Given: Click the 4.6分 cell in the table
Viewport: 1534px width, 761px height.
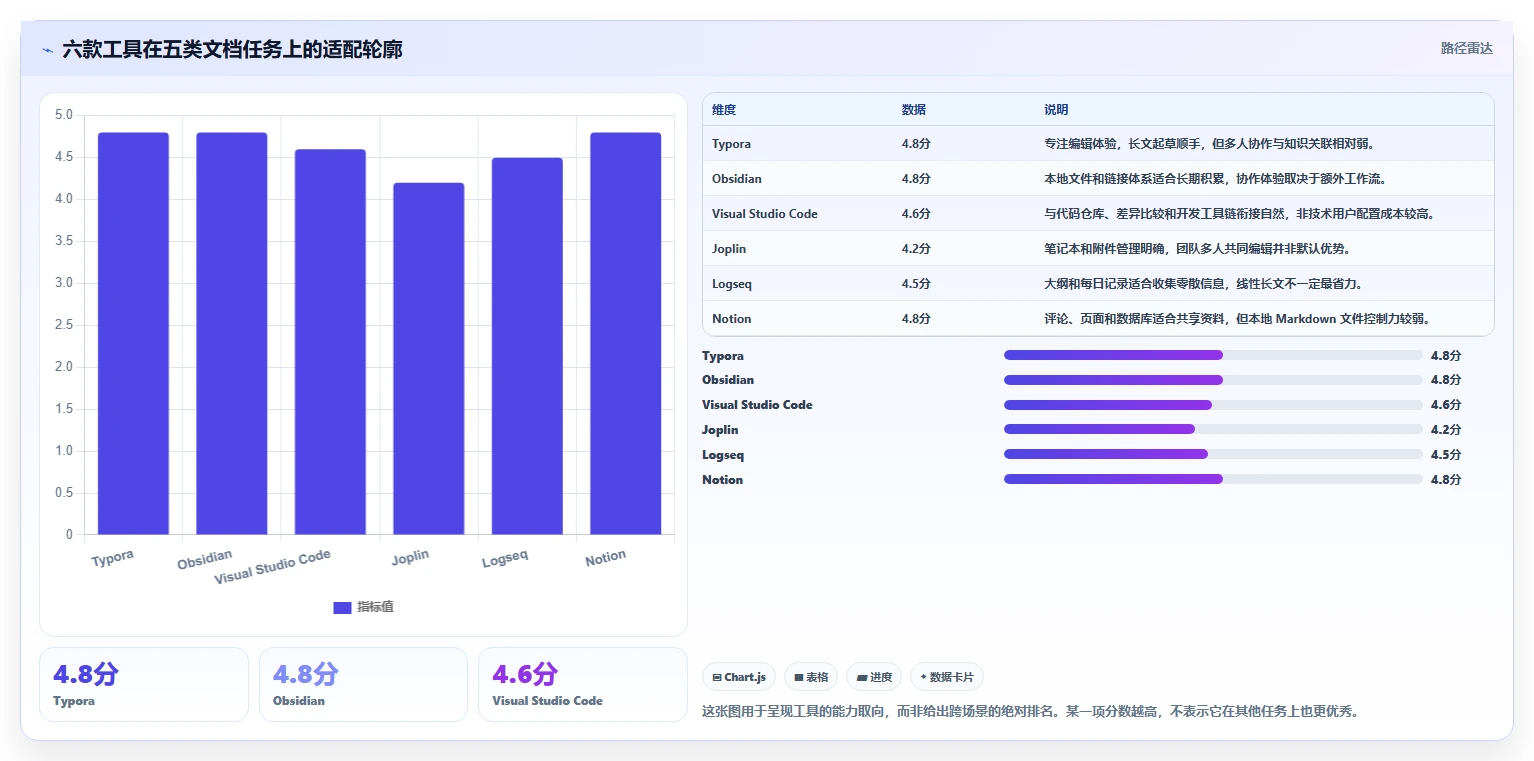Looking at the screenshot, I should click(915, 214).
